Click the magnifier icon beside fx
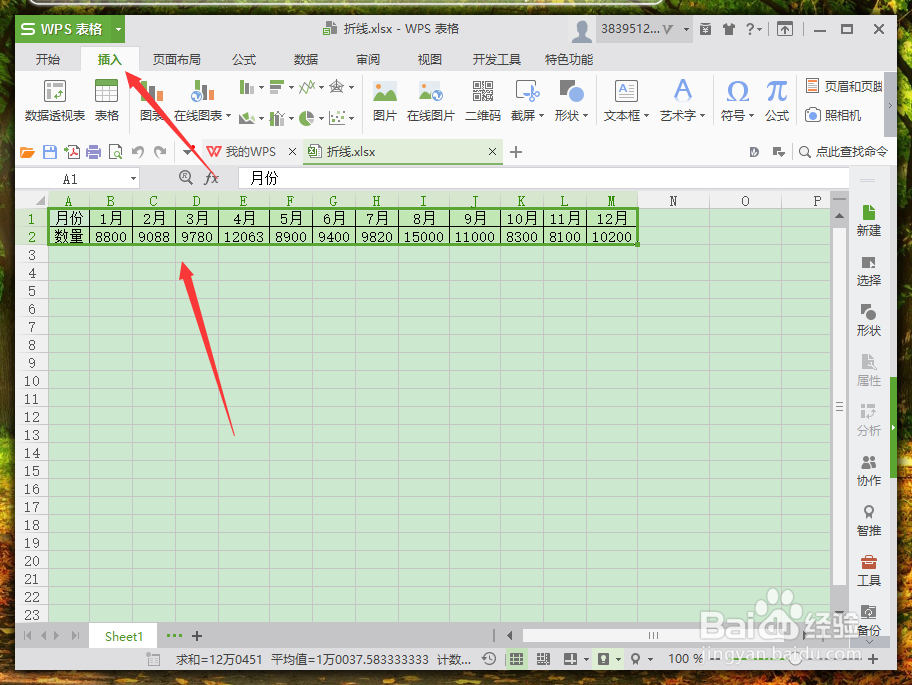The image size is (912, 685). coord(186,177)
